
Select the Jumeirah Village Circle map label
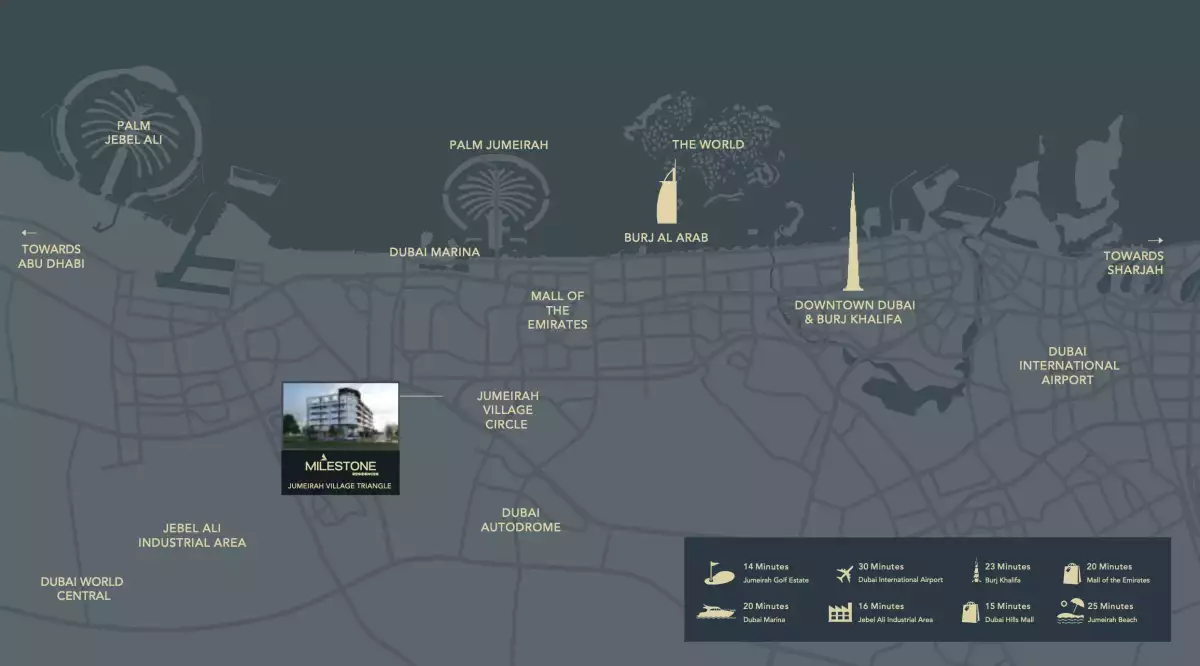coord(508,410)
